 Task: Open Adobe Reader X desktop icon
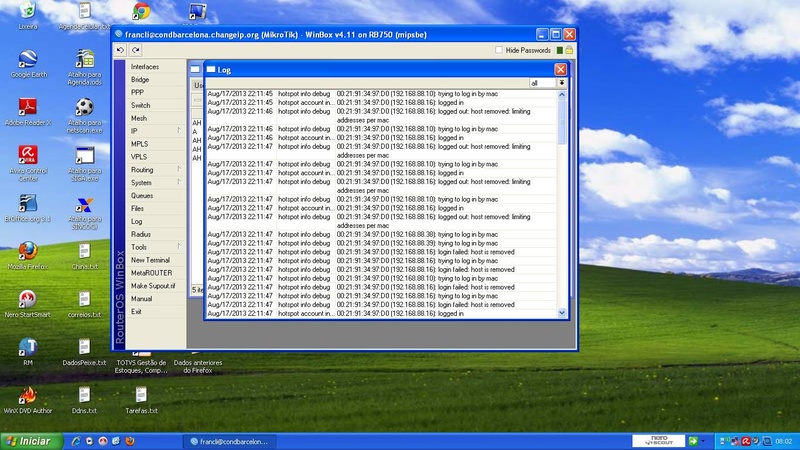28,112
